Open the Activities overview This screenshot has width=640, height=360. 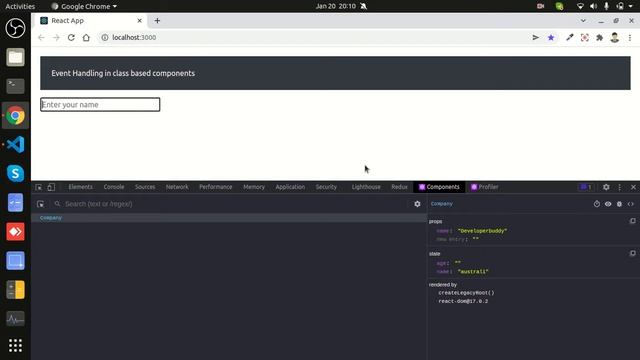pyautogui.click(x=20, y=6)
